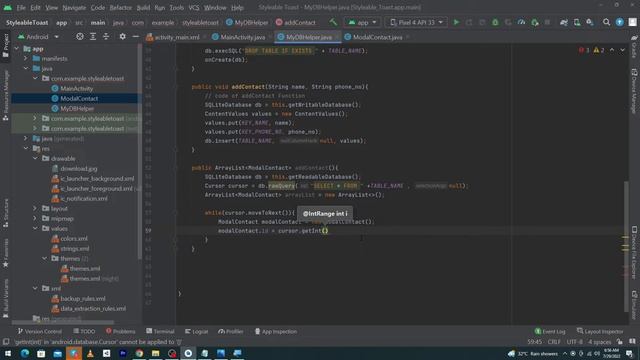Go to next highlighted error arrow
Image resolution: width=640 pixels, height=360 pixels.
(622, 50)
